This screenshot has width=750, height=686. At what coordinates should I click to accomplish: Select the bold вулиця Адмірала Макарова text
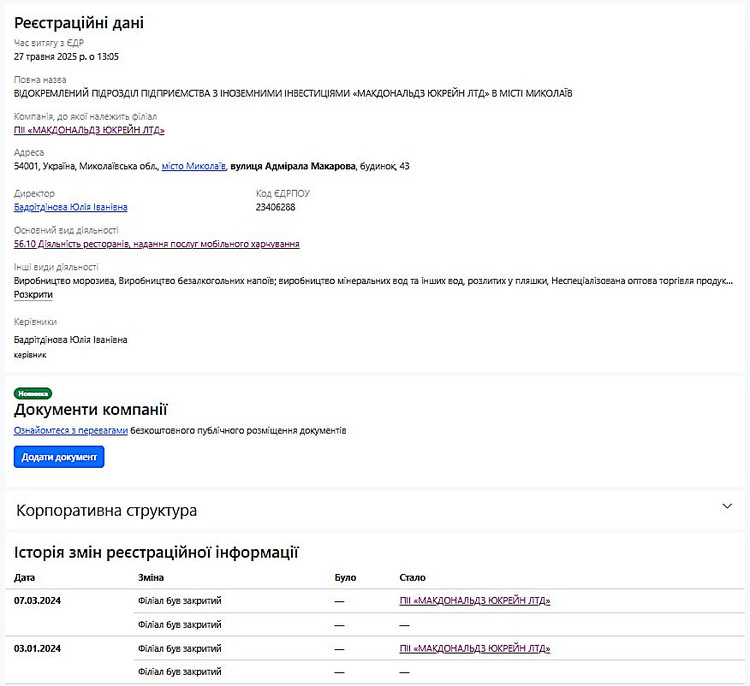292,166
